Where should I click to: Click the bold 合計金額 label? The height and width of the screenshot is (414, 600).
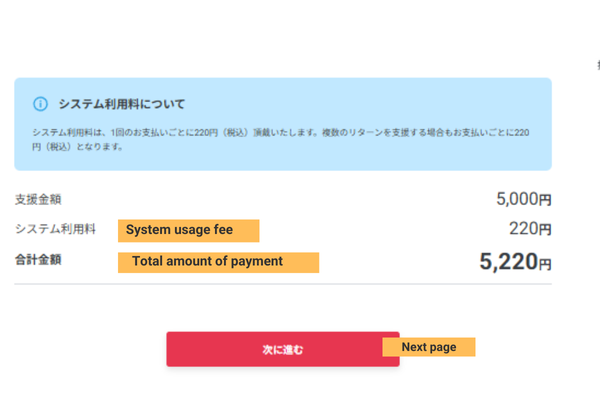[38, 261]
